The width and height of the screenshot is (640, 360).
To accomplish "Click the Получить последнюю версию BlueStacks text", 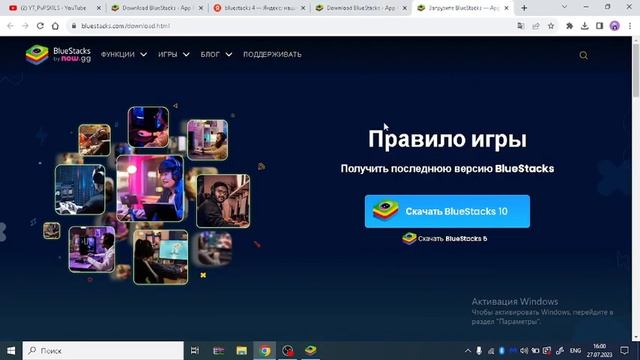I will coord(447,169).
